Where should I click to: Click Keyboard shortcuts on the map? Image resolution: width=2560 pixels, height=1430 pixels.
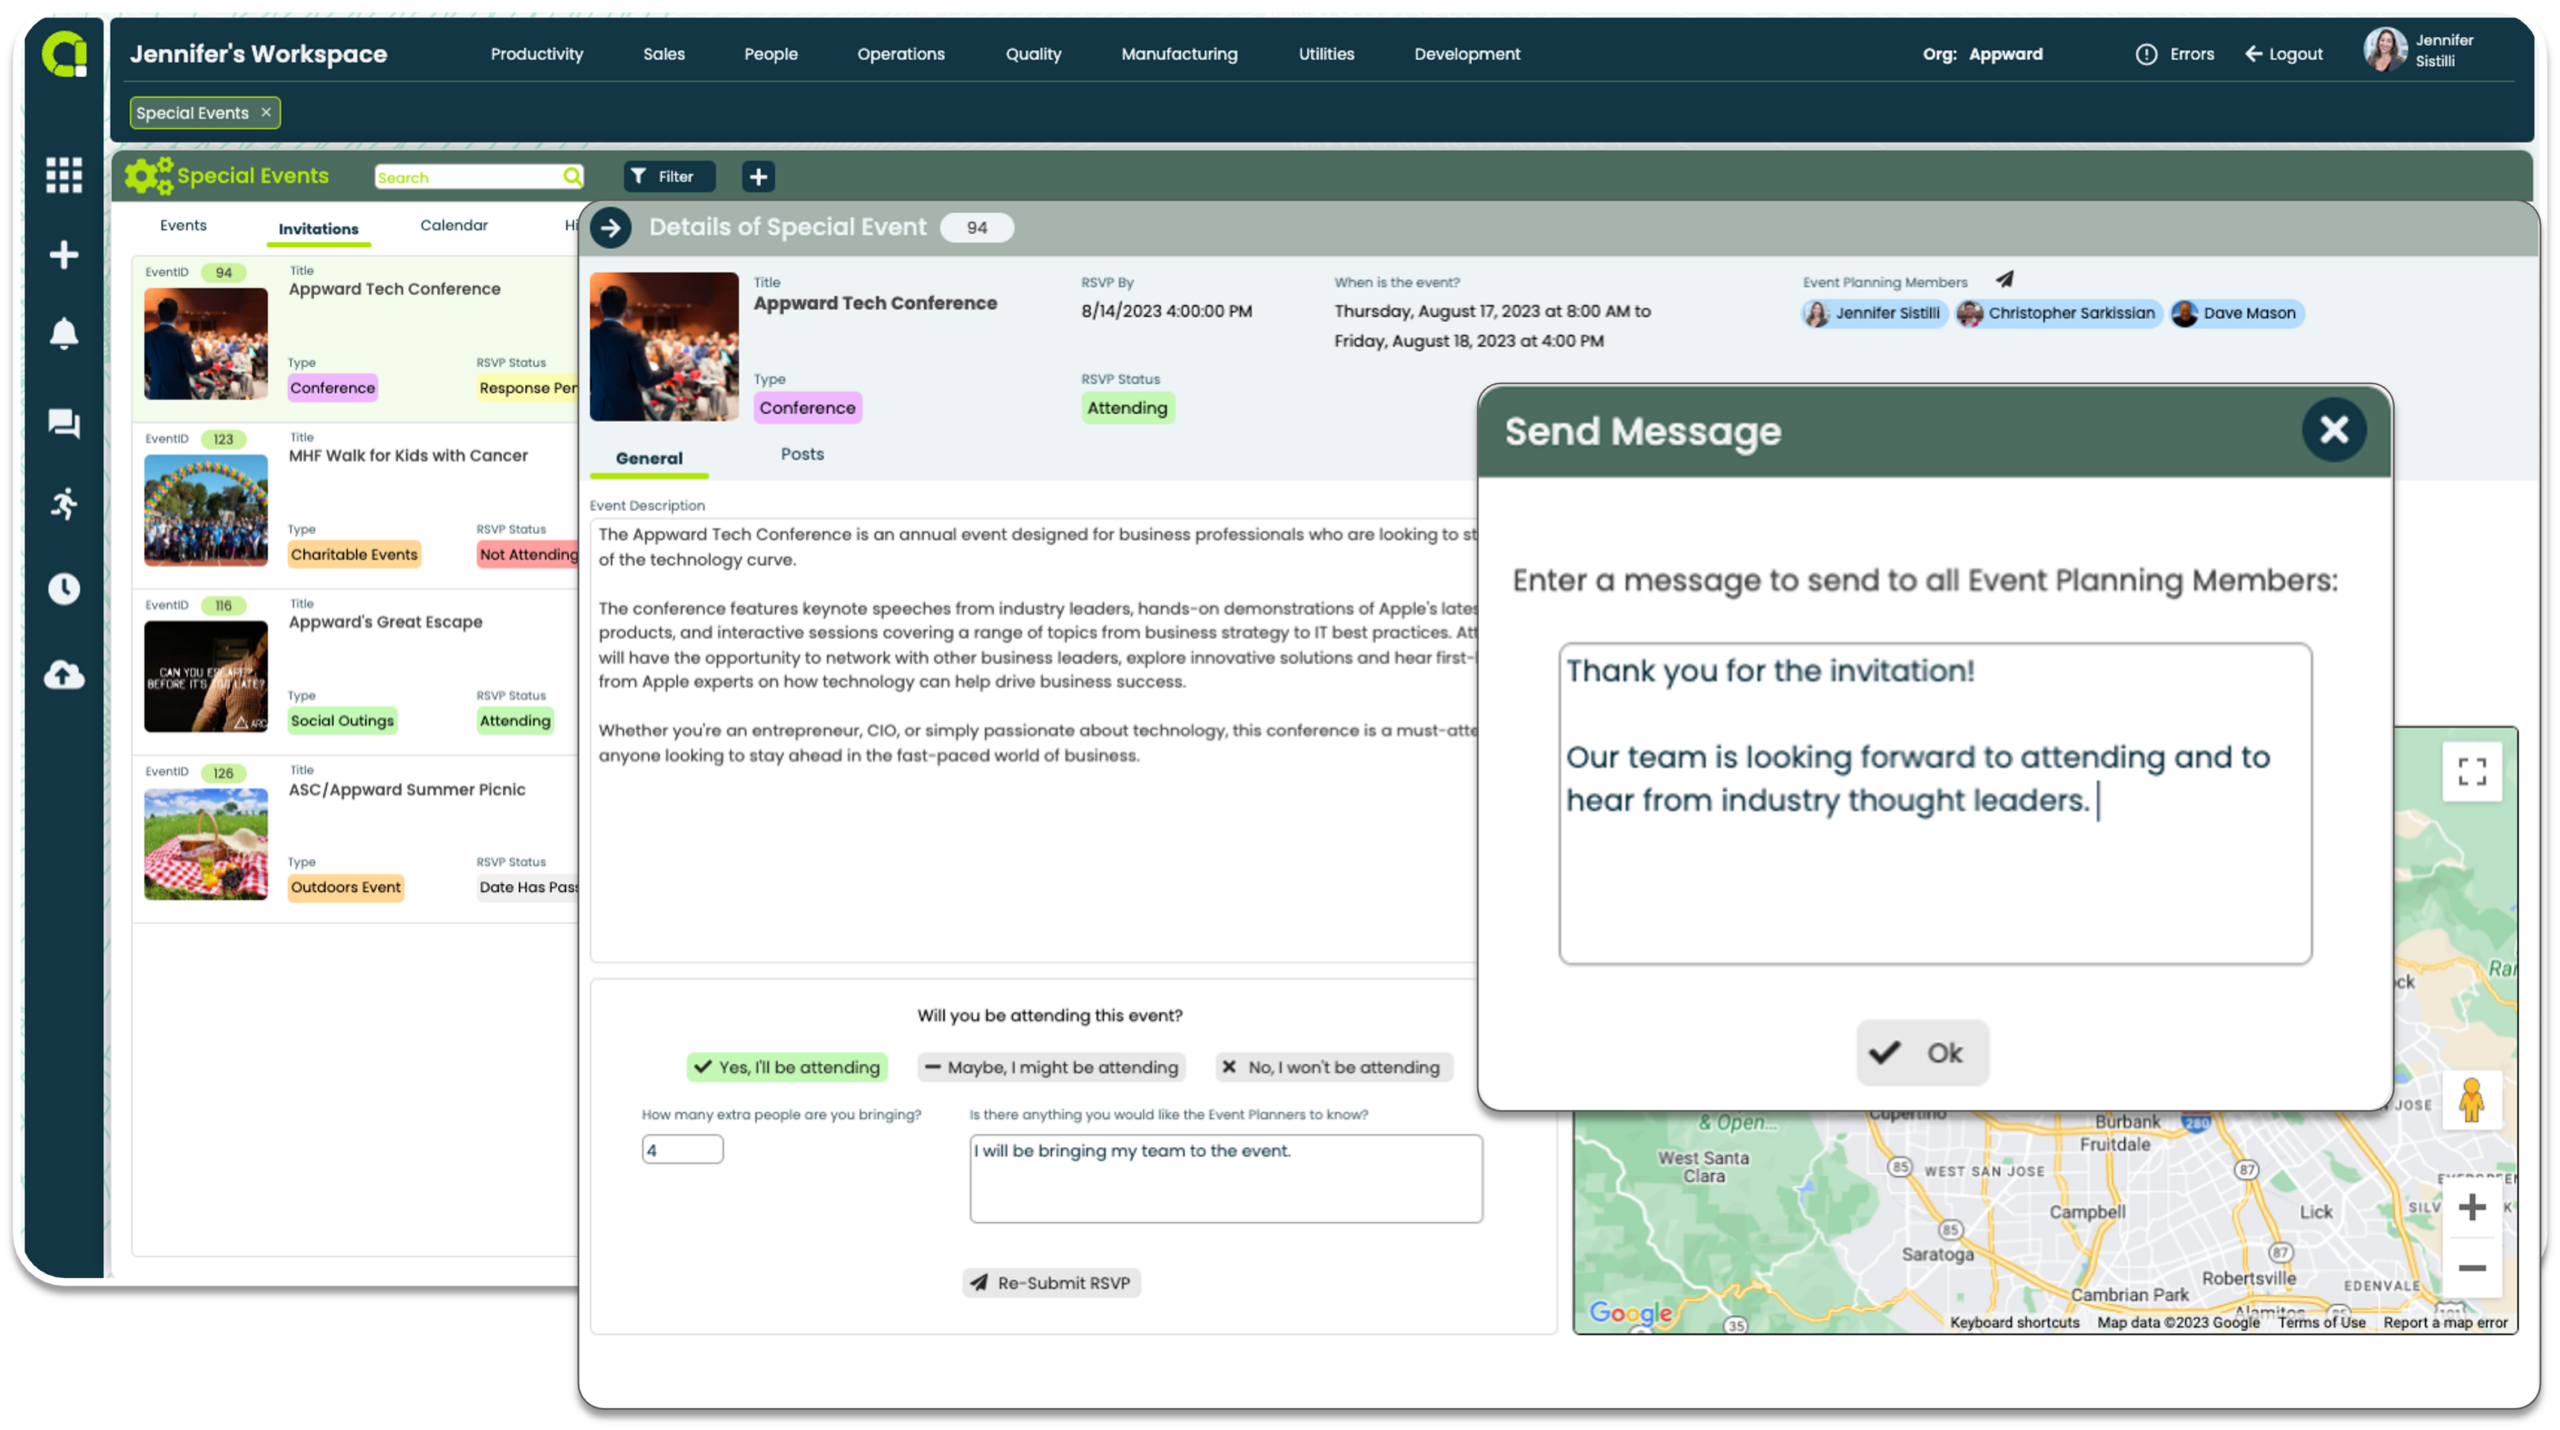tap(2014, 1322)
